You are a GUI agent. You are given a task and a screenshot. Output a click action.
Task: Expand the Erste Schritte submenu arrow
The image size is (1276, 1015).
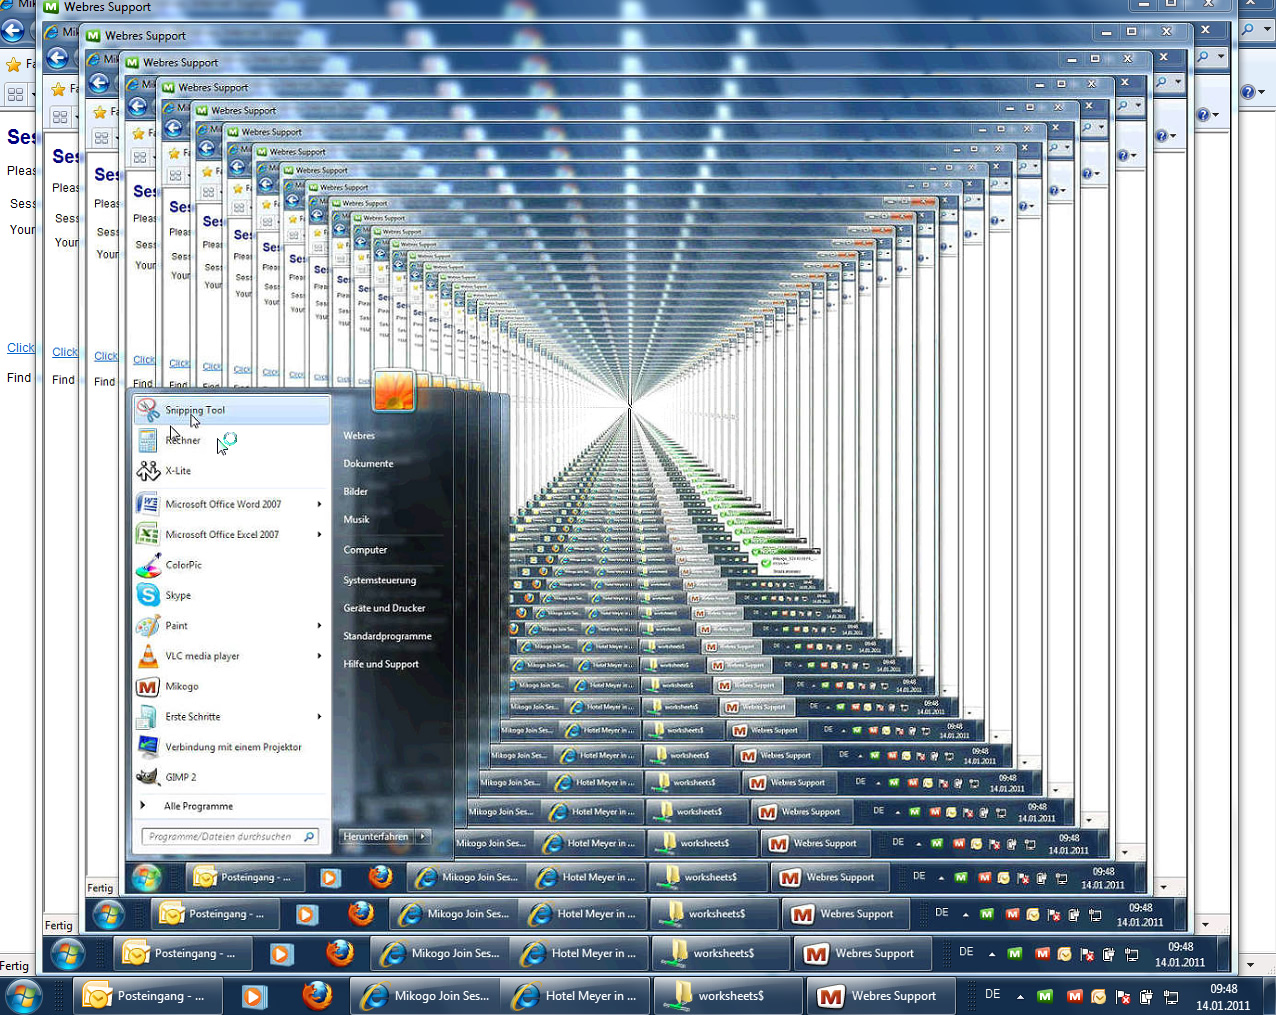coord(319,717)
